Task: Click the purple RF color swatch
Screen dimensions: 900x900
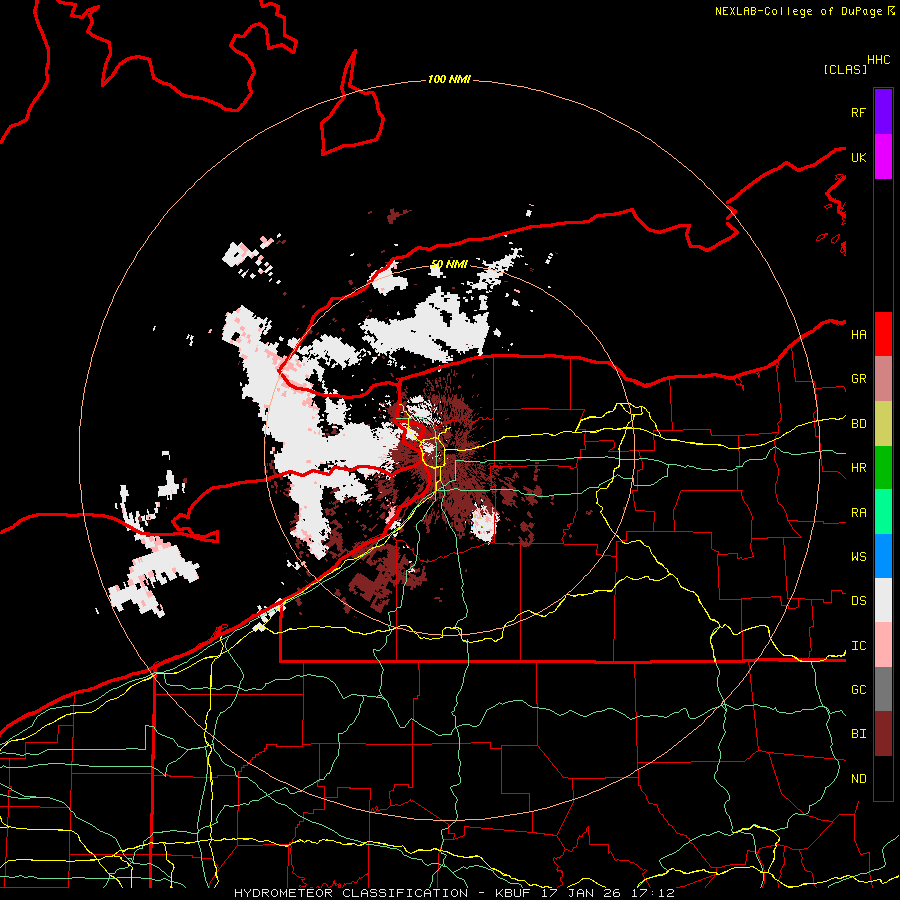Action: click(x=883, y=112)
